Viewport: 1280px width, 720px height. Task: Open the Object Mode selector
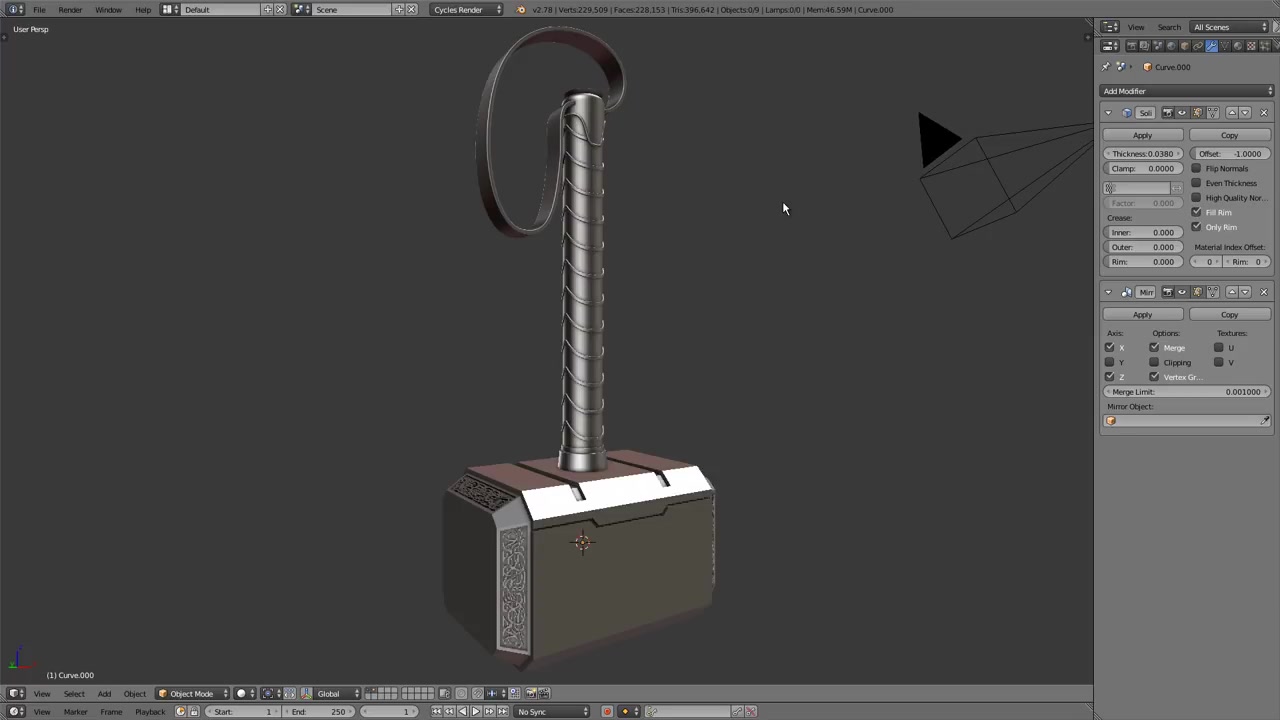[x=193, y=693]
